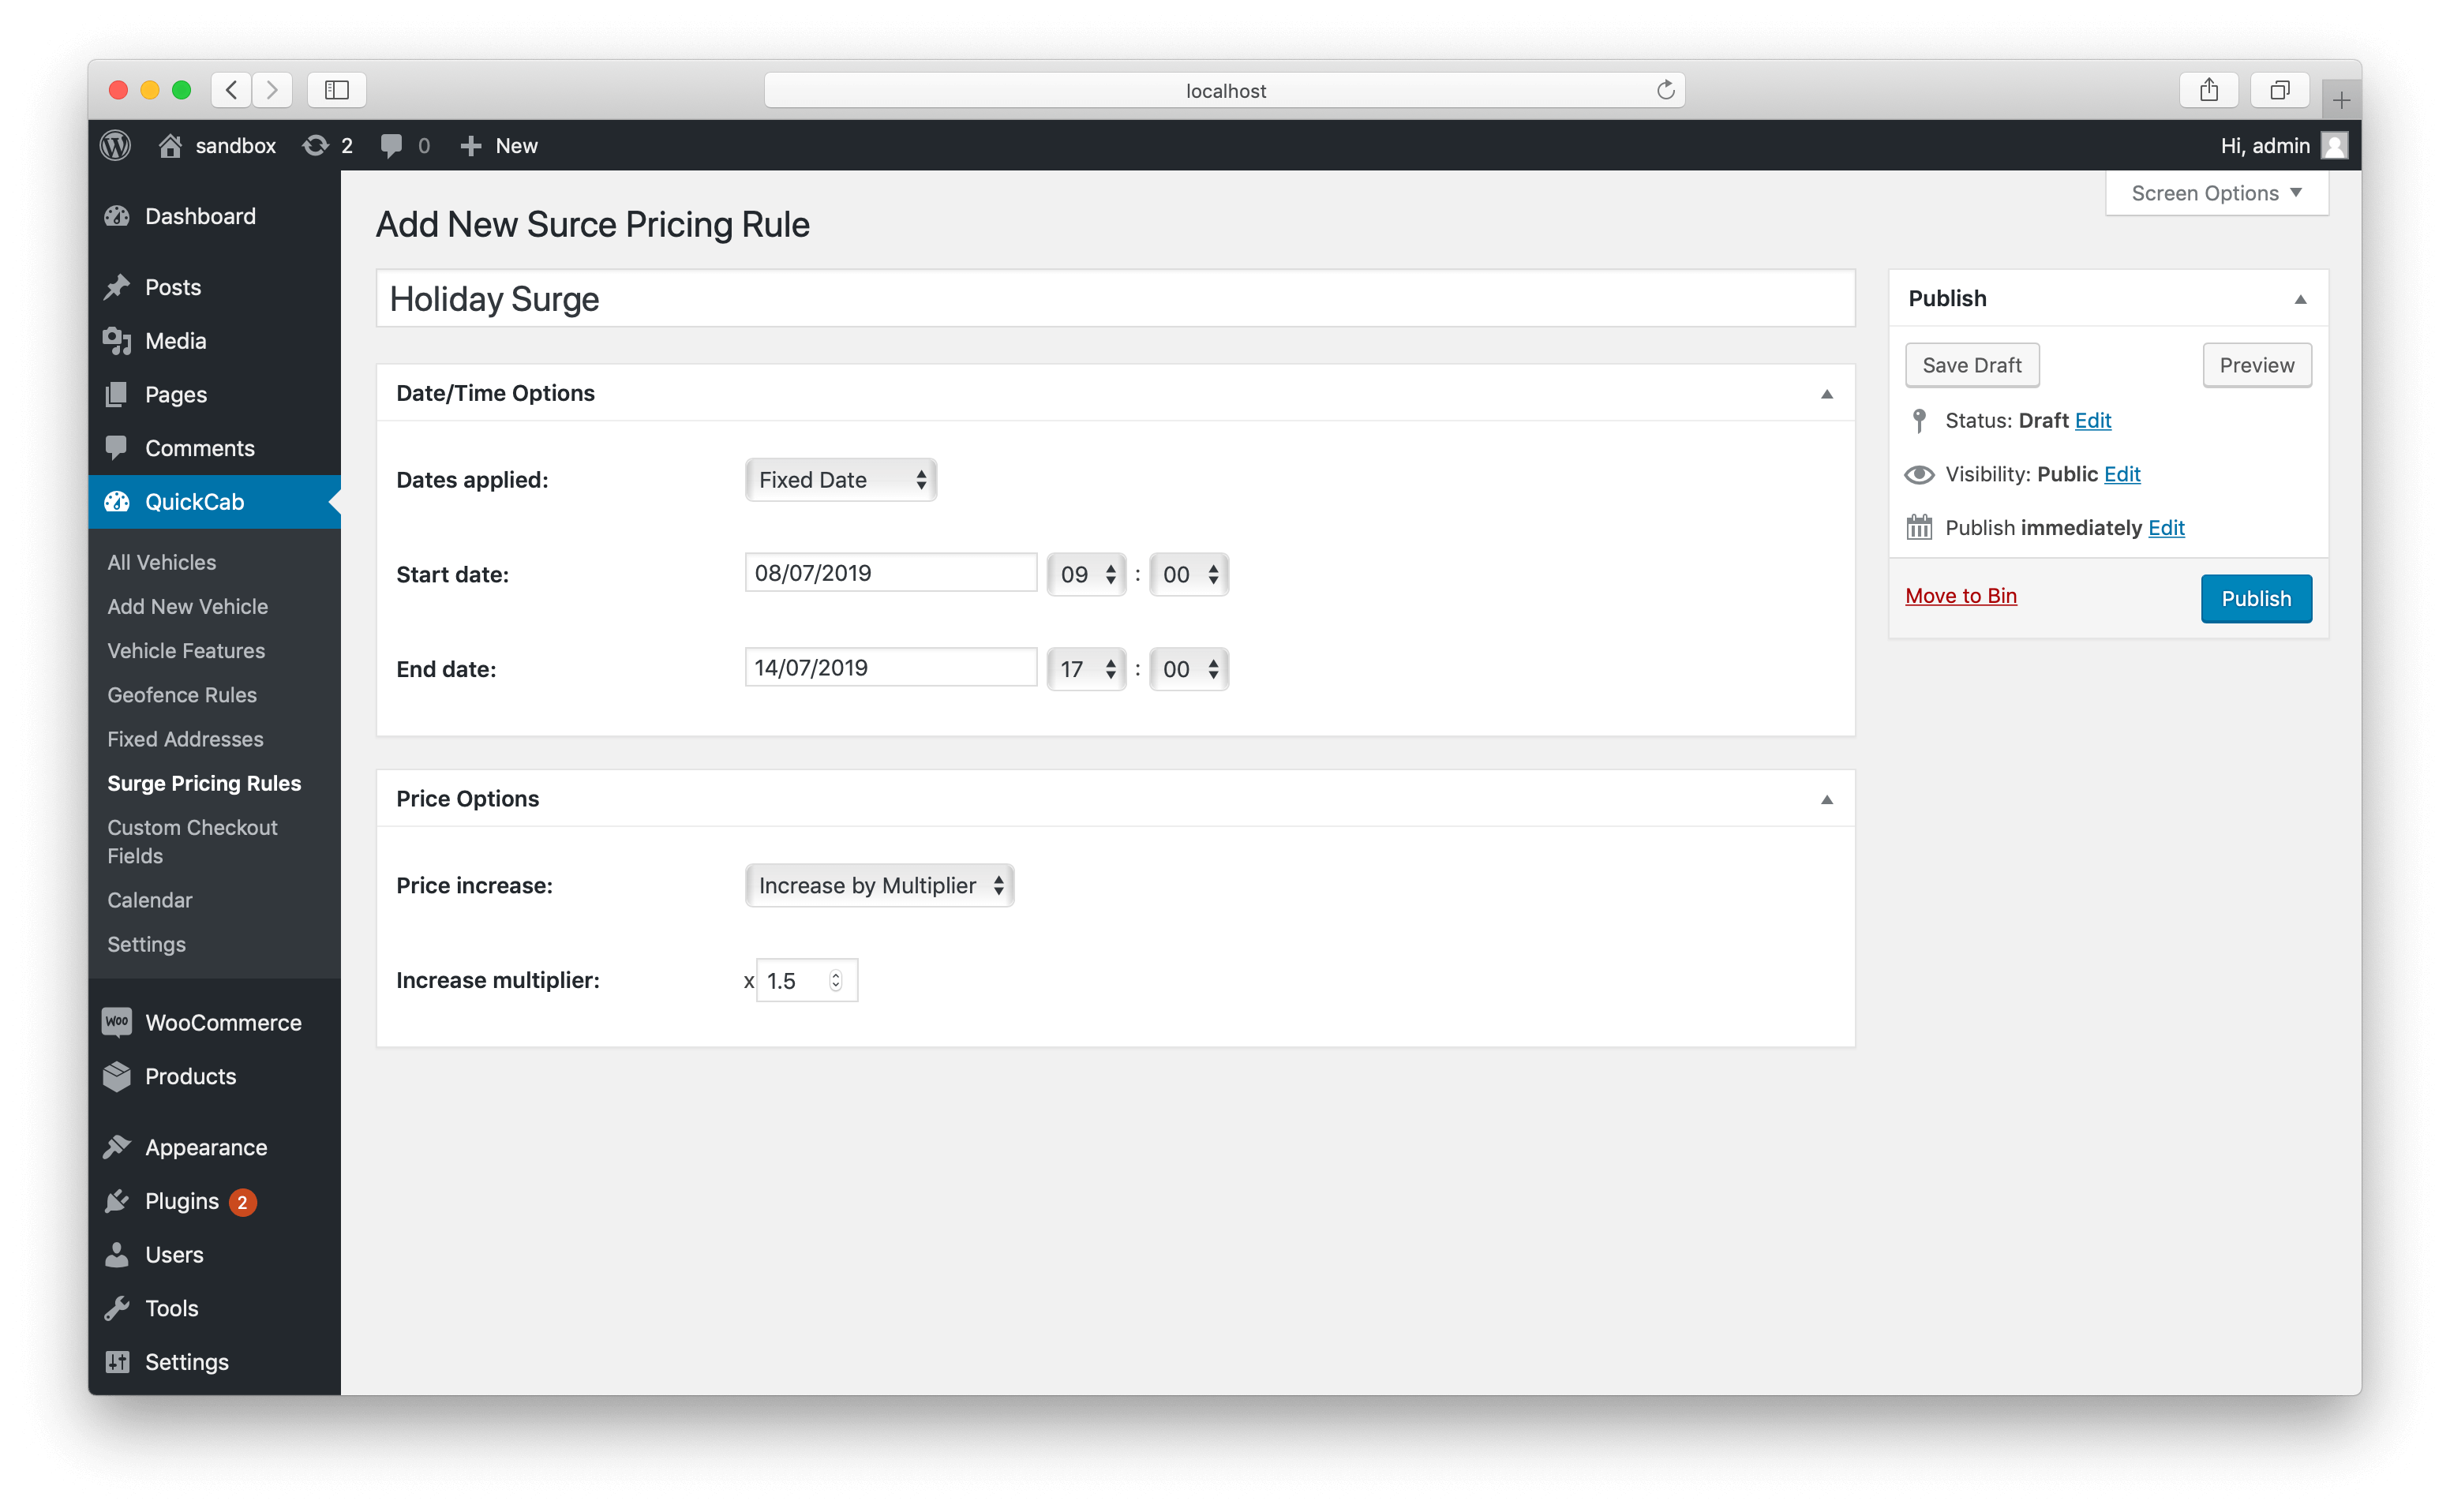This screenshot has width=2450, height=1512.
Task: Click the Visibility eye icon
Action: (1918, 473)
